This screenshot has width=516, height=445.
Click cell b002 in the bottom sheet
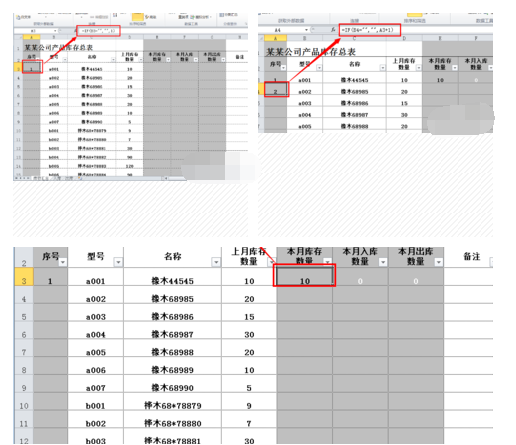pyautogui.click(x=95, y=419)
